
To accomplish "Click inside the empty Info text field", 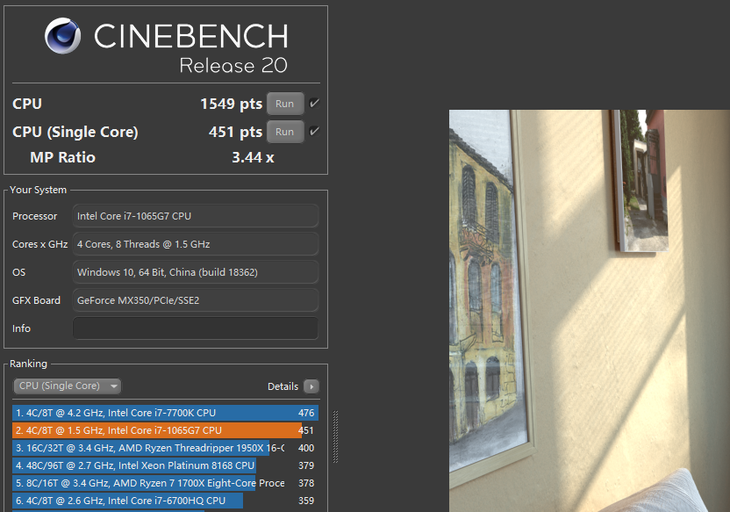I will (x=195, y=328).
